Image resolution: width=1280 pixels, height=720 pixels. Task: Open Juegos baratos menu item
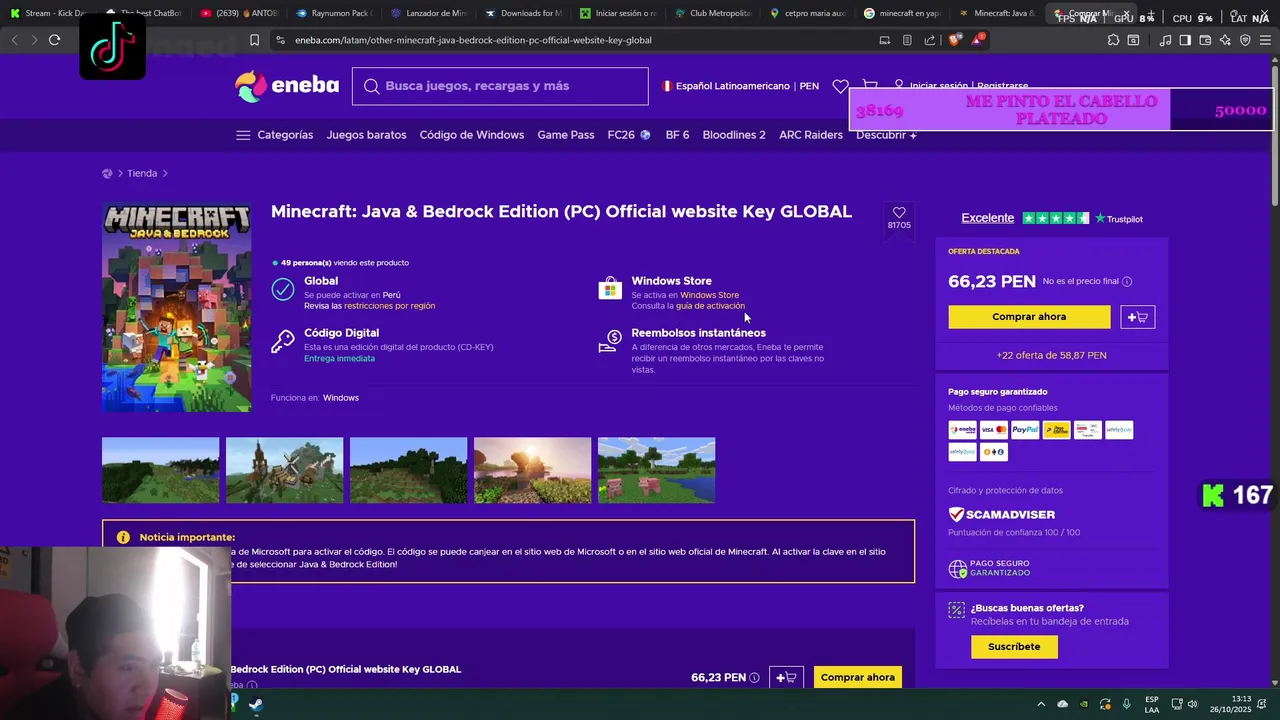[x=366, y=135]
